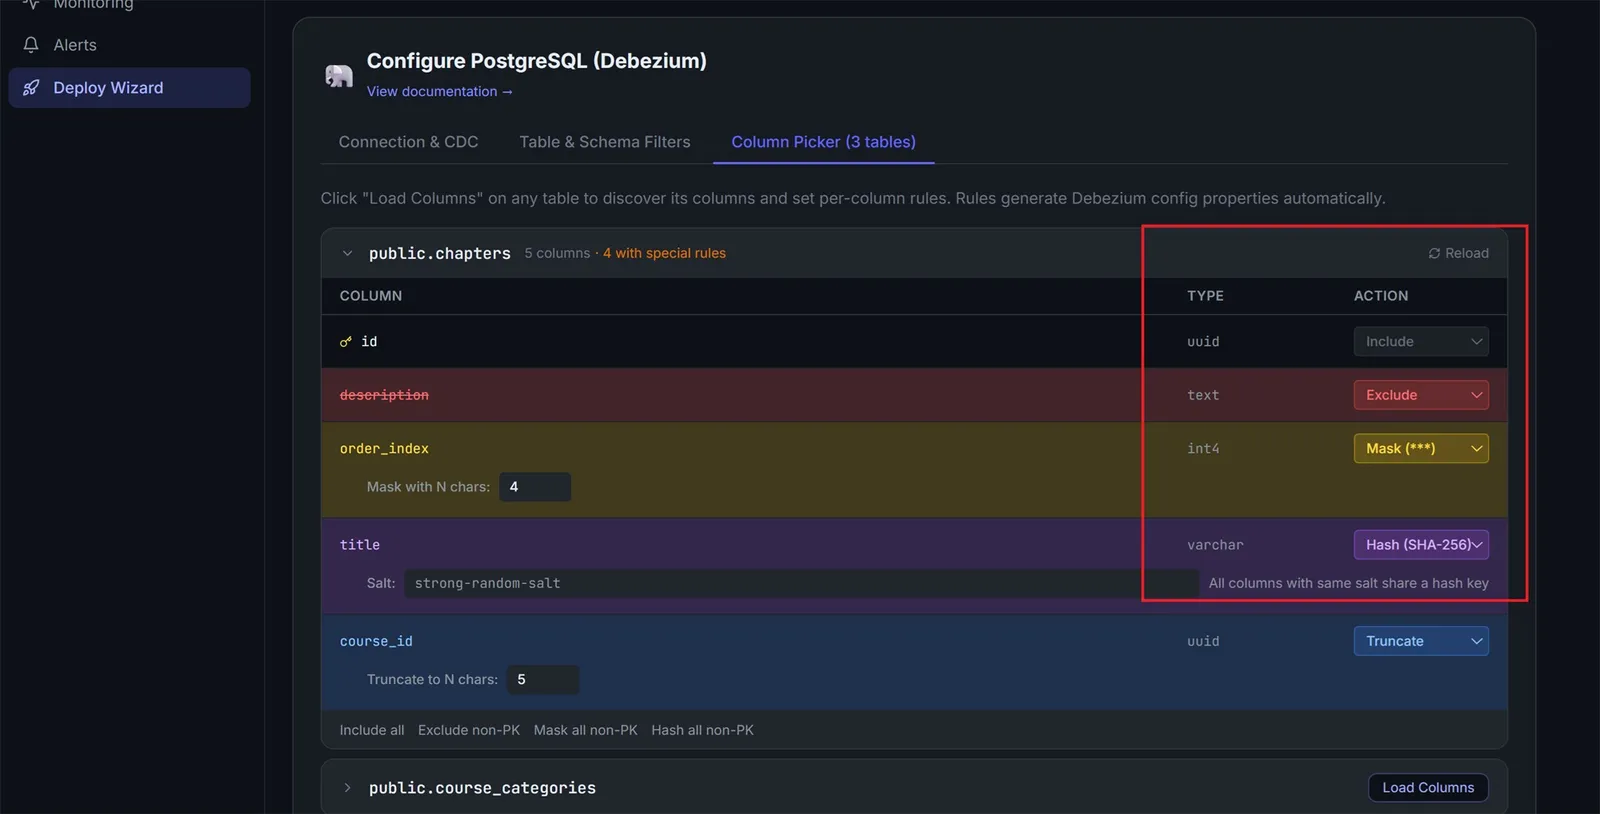
Task: Click Reload for public.chapters
Action: pyautogui.click(x=1459, y=254)
